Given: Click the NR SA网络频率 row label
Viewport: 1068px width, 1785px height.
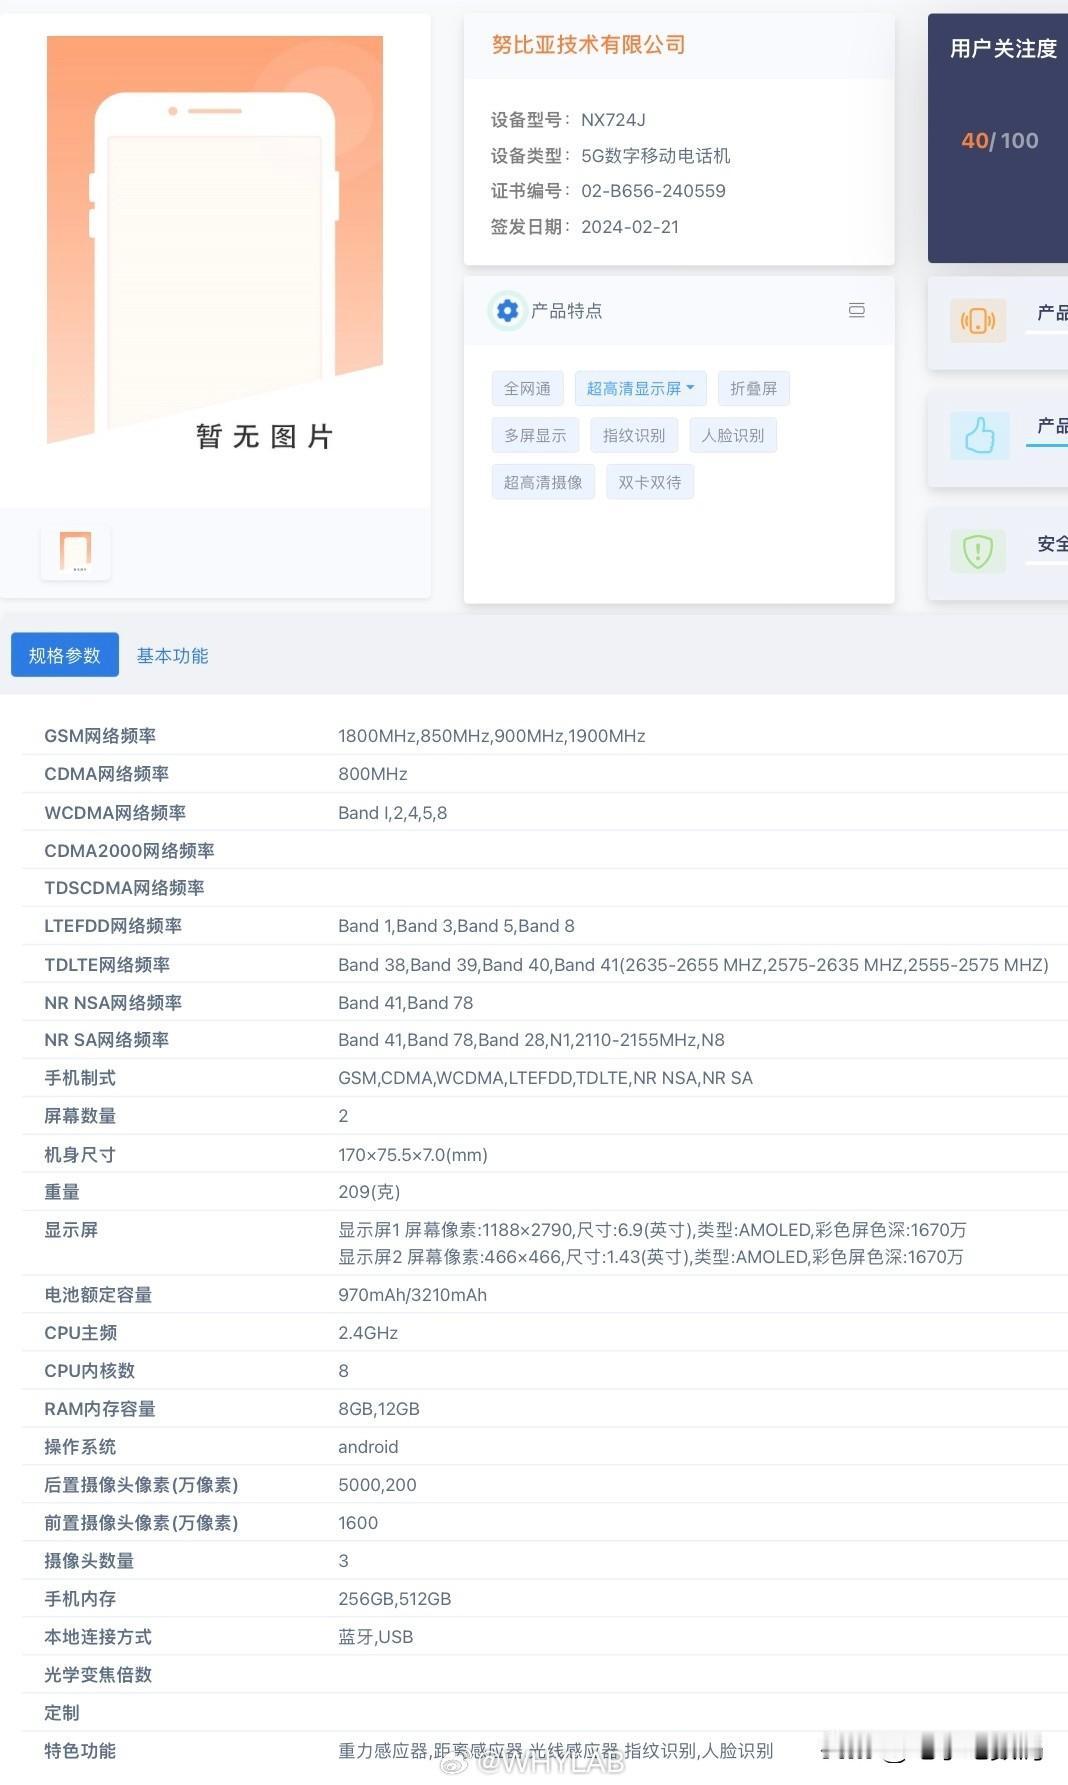Looking at the screenshot, I should [x=107, y=1040].
